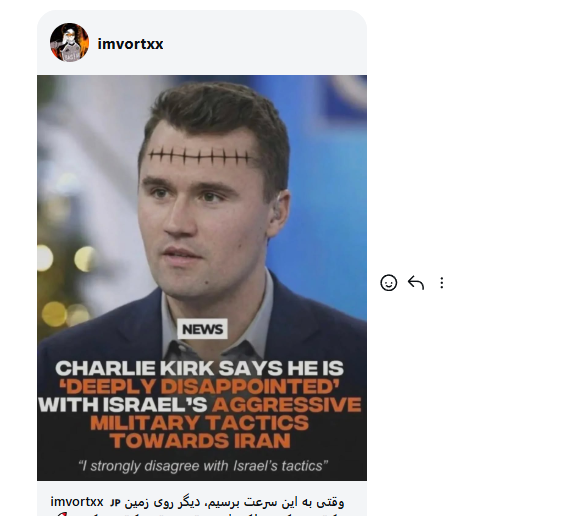Click the NEWS badge on the image
The image size is (570, 516).
pyautogui.click(x=202, y=329)
